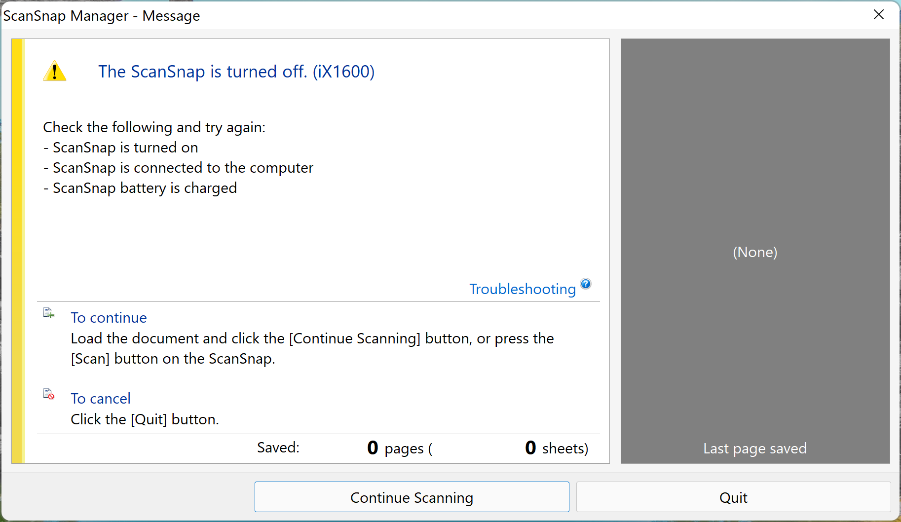Click "The ScanSnap is turned off. (iX1600)" heading
Image resolution: width=901 pixels, height=522 pixels.
point(236,71)
